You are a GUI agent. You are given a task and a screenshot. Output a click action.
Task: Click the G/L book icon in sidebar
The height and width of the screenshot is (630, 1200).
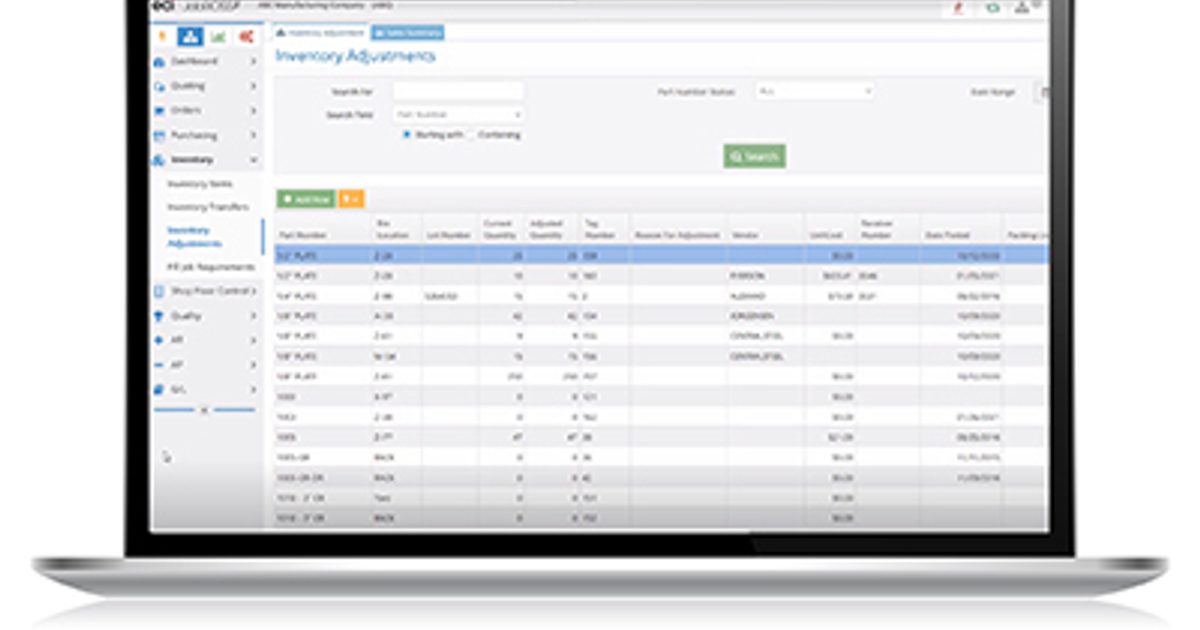159,389
